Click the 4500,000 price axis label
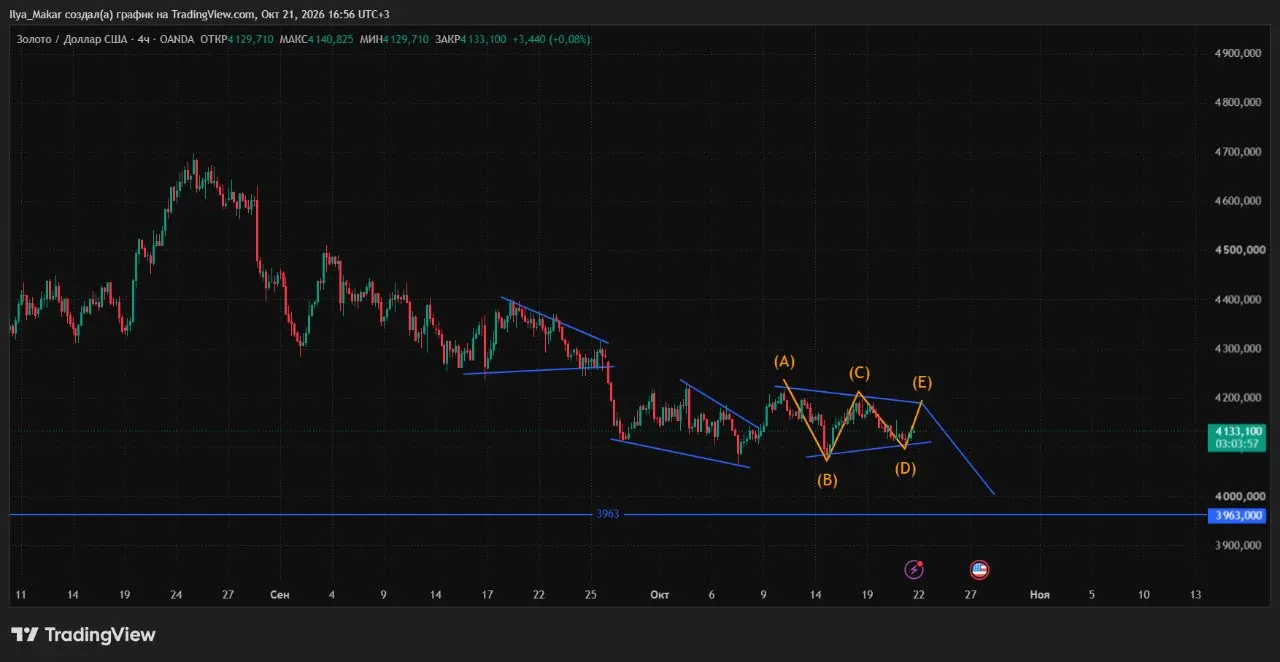The height and width of the screenshot is (662, 1280). (x=1238, y=250)
